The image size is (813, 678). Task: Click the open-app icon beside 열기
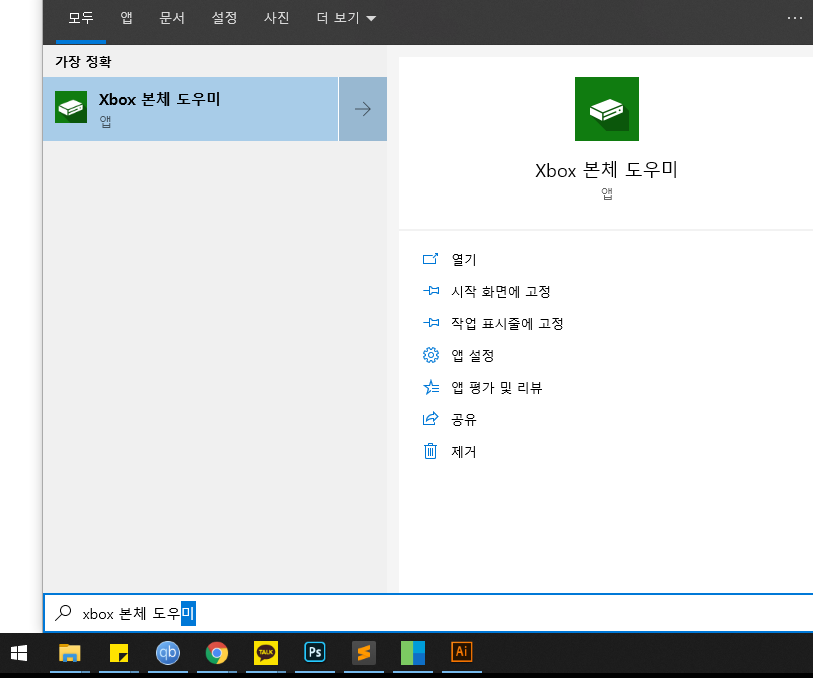pyautogui.click(x=430, y=259)
